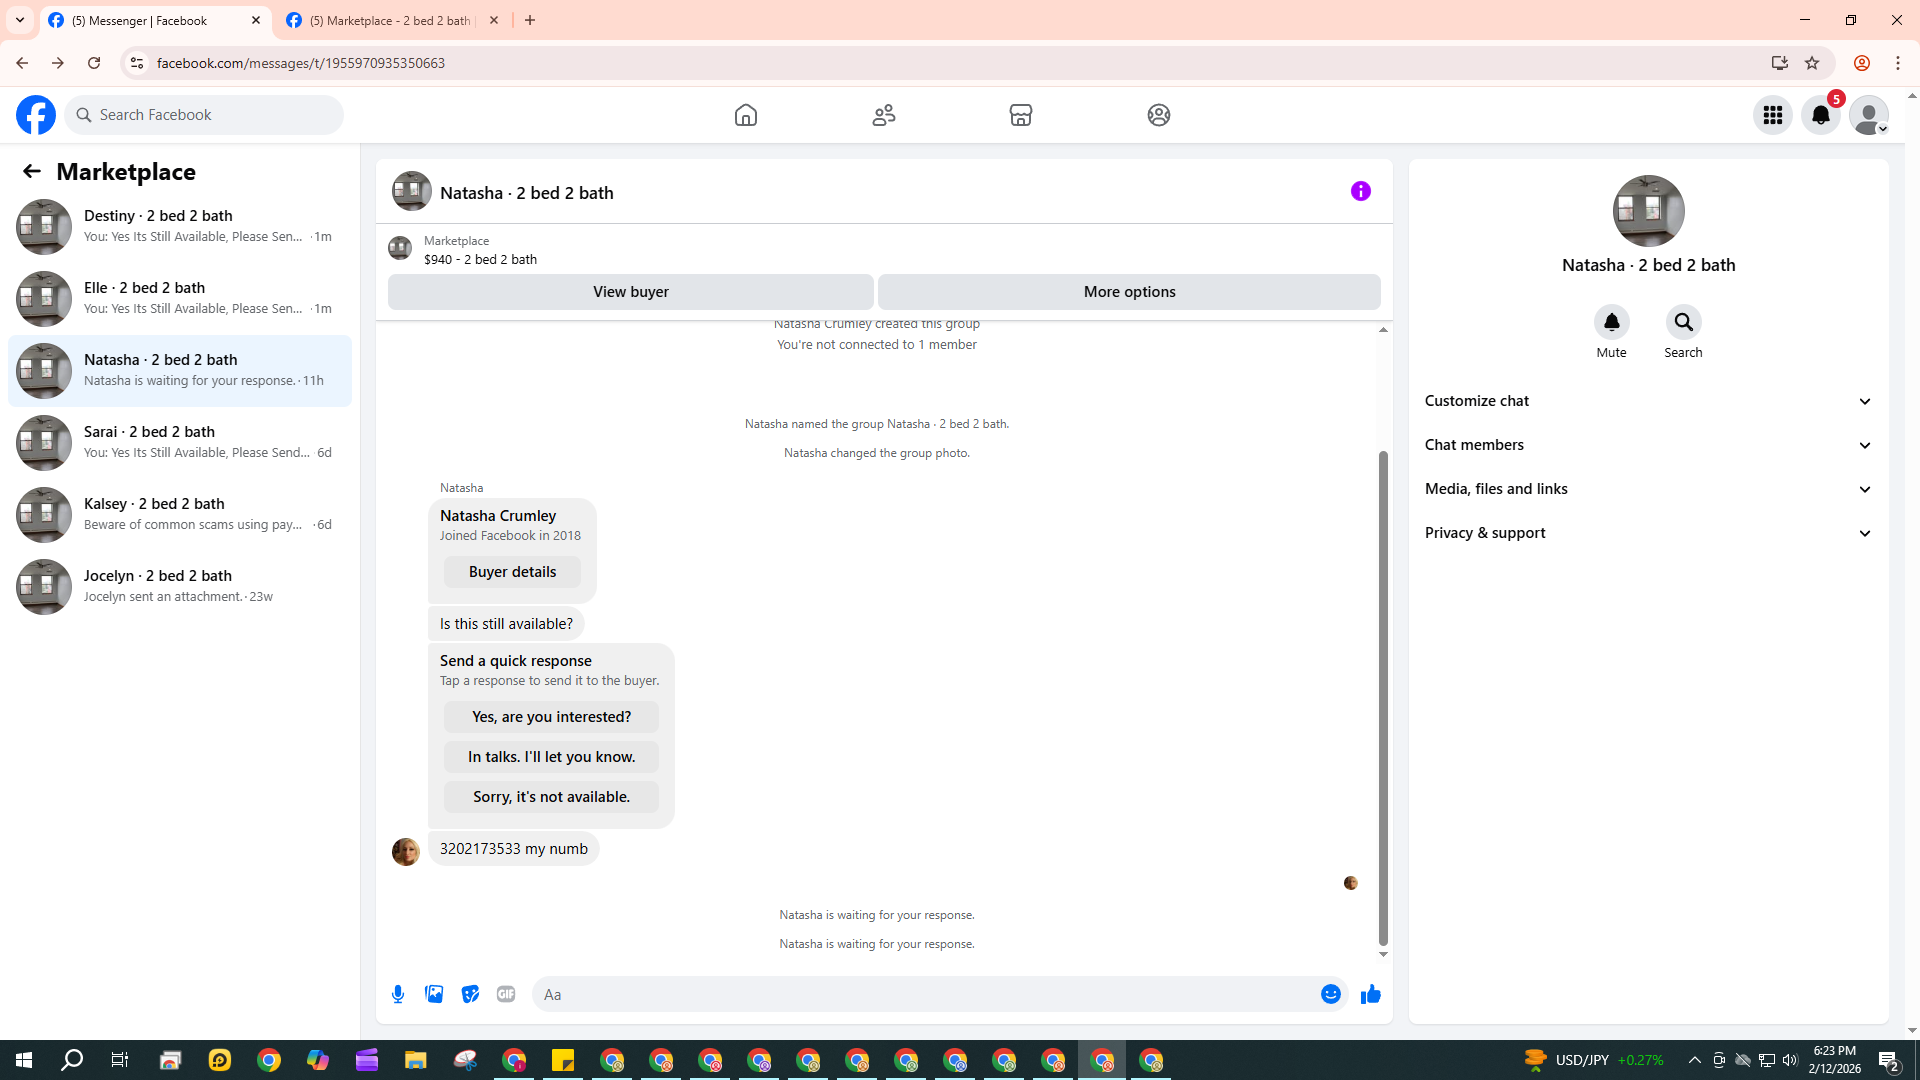Focus the browser address bar URL
This screenshot has width=1920, height=1080.
click(301, 63)
